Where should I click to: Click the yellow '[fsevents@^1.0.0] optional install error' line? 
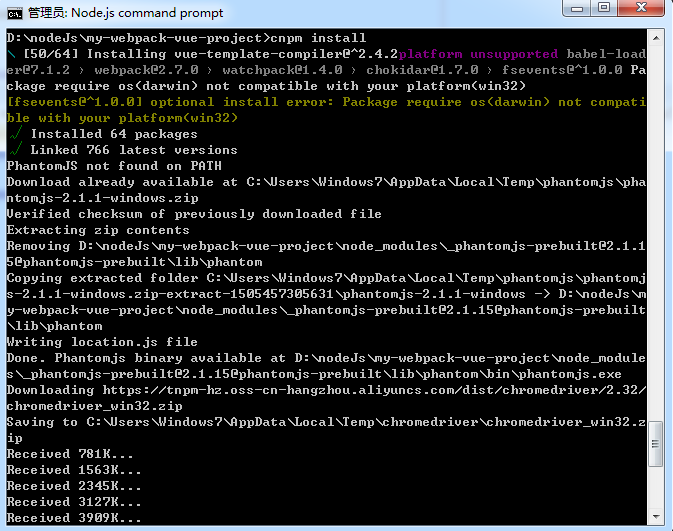(x=326, y=102)
